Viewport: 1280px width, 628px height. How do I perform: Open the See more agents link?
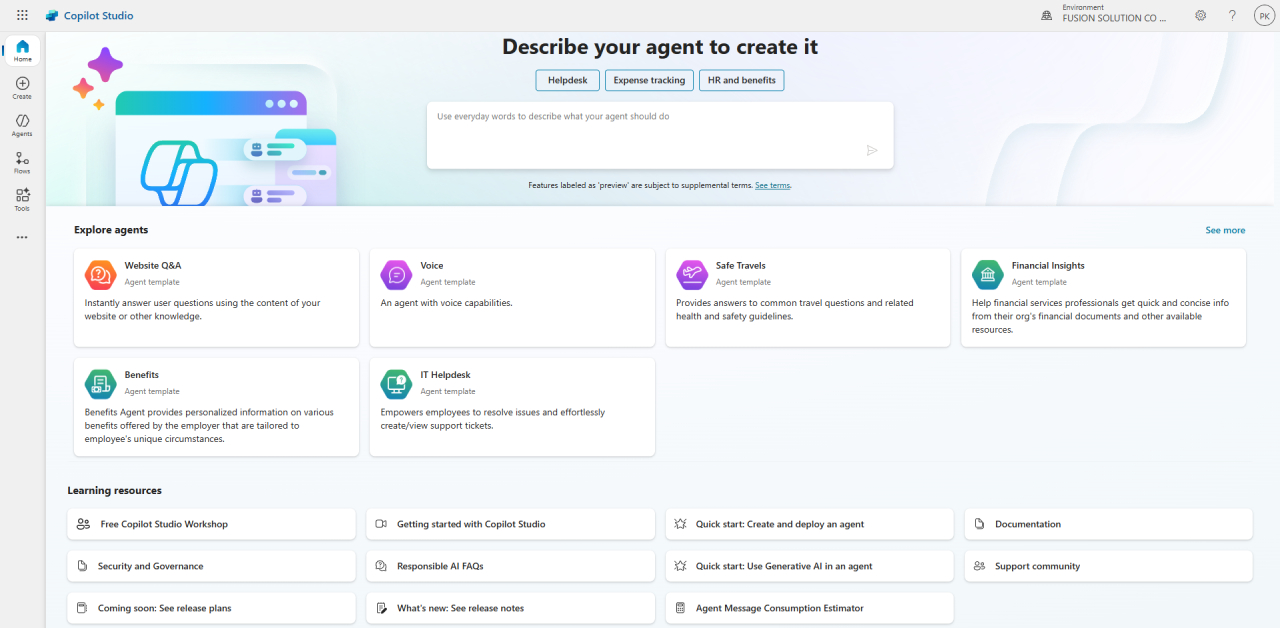tap(1225, 230)
